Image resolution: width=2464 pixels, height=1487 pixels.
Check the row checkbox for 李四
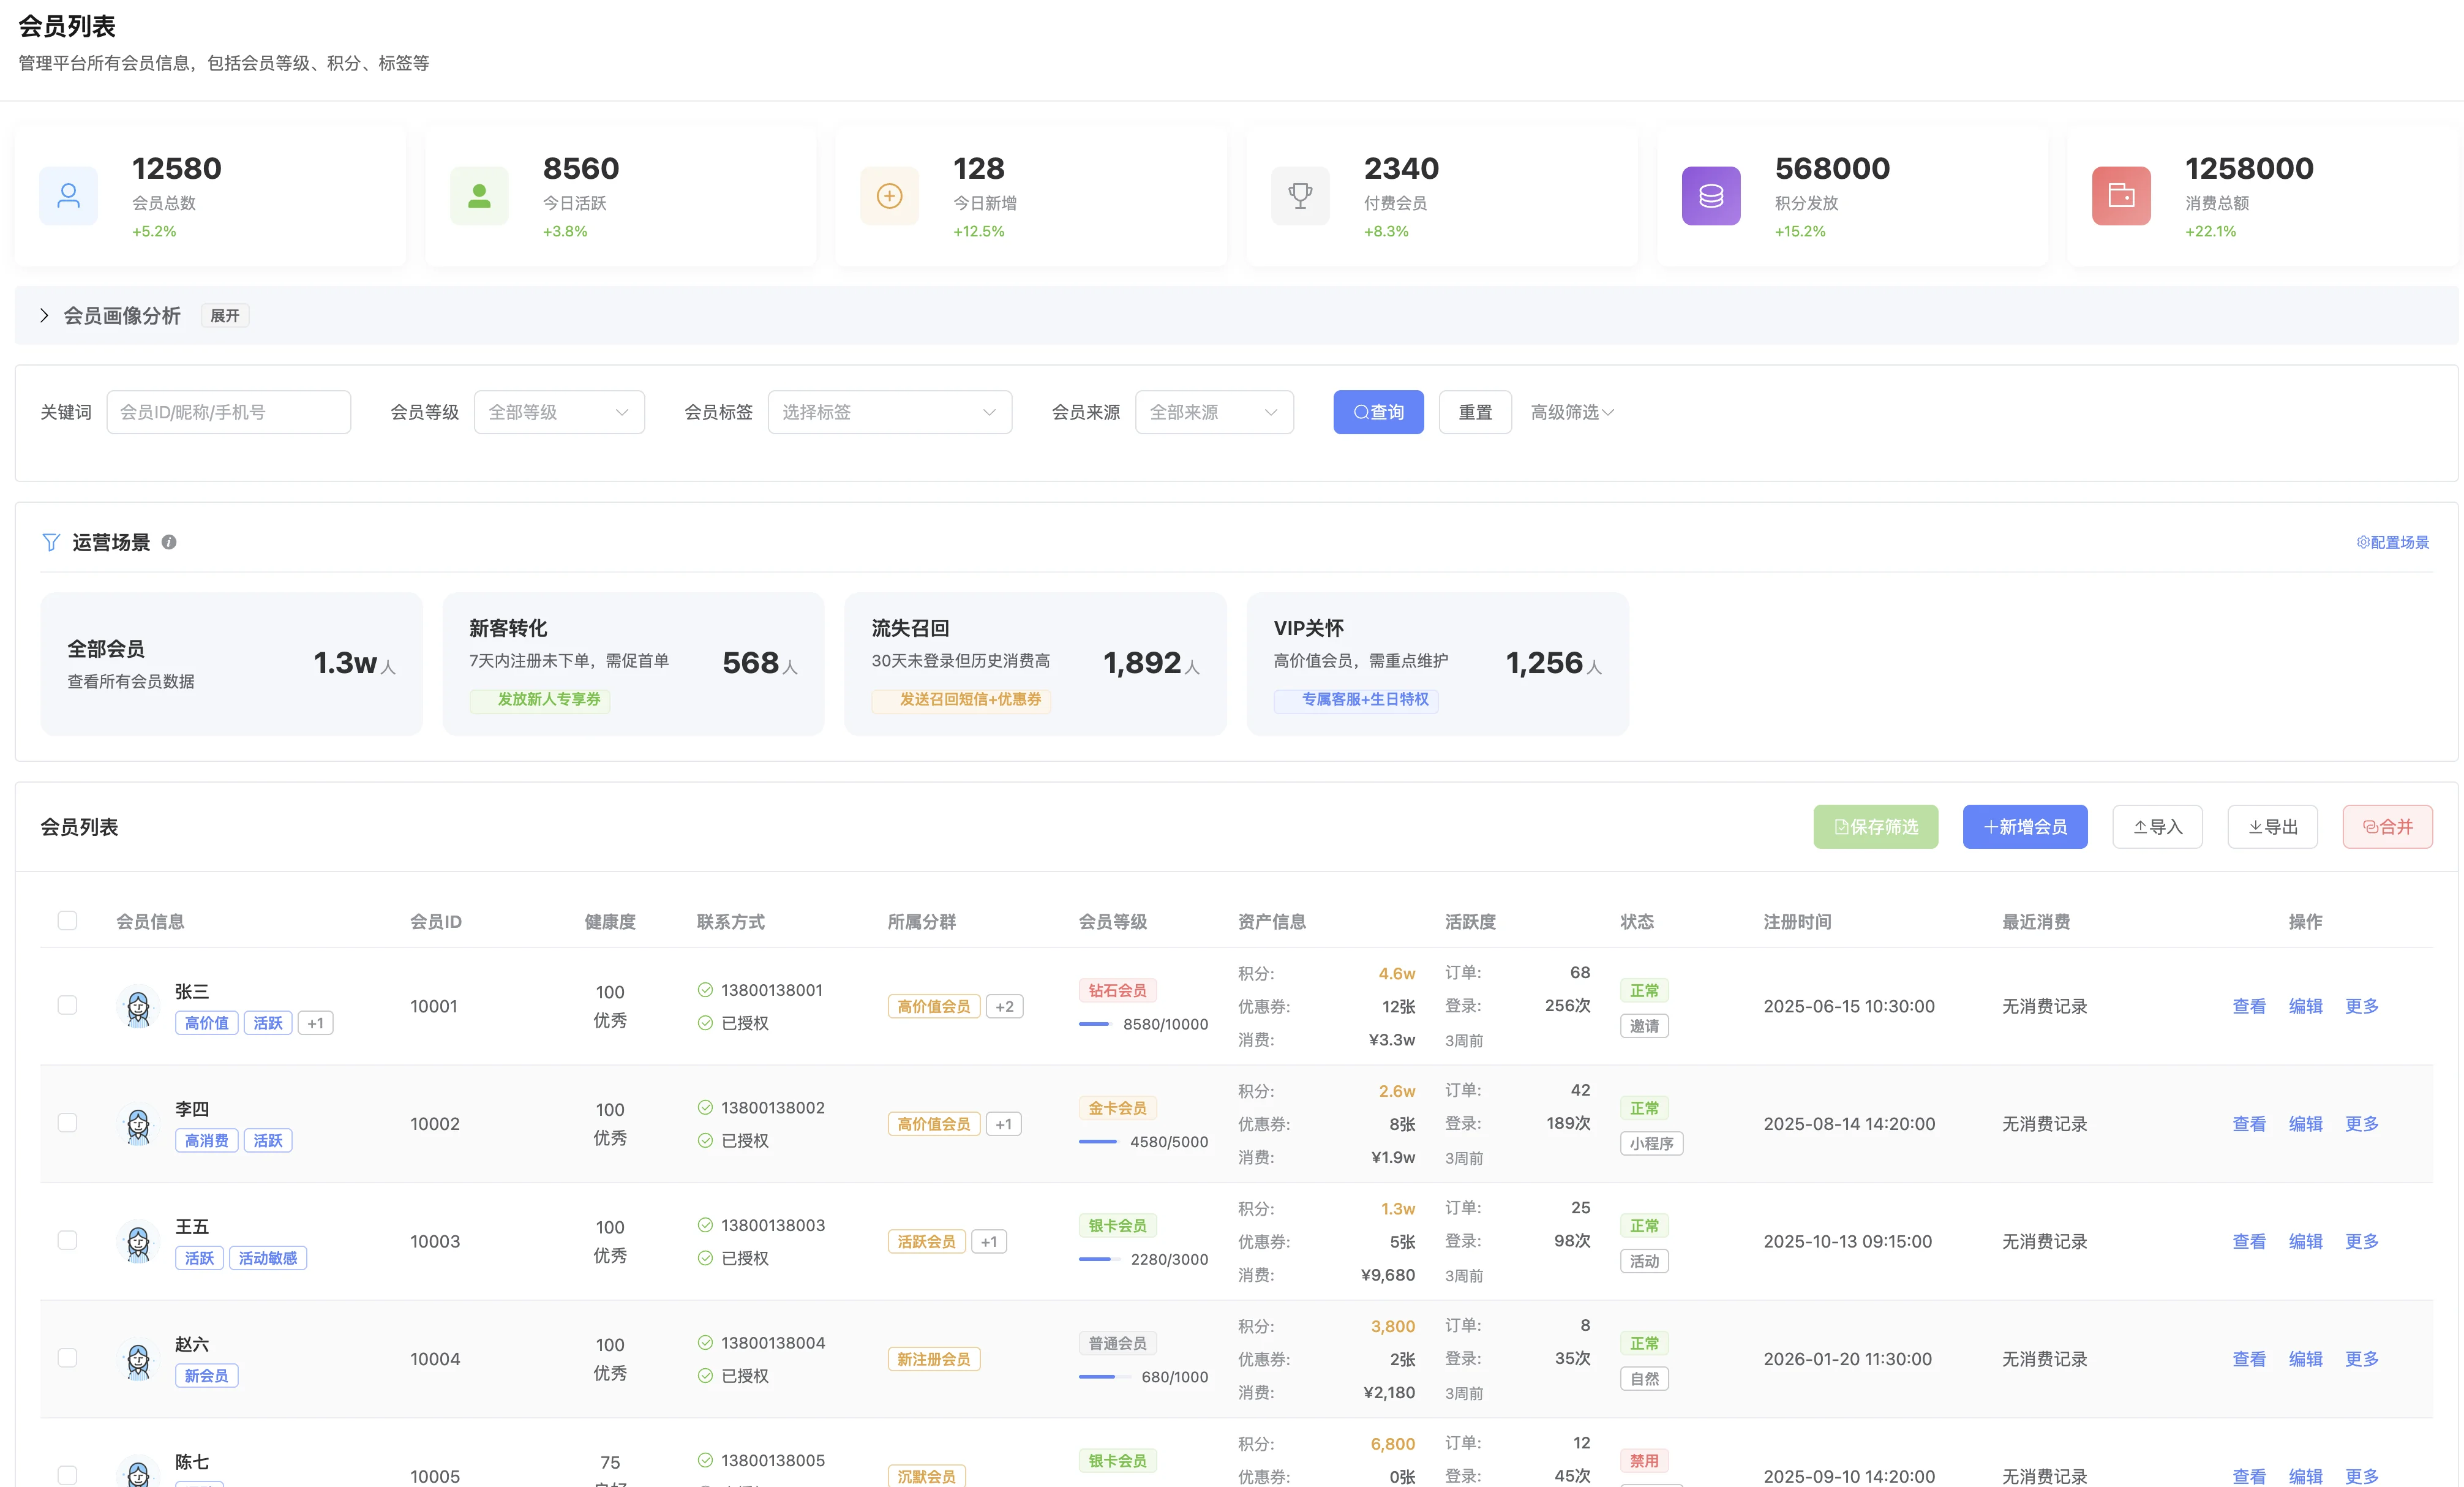pyautogui.click(x=67, y=1123)
